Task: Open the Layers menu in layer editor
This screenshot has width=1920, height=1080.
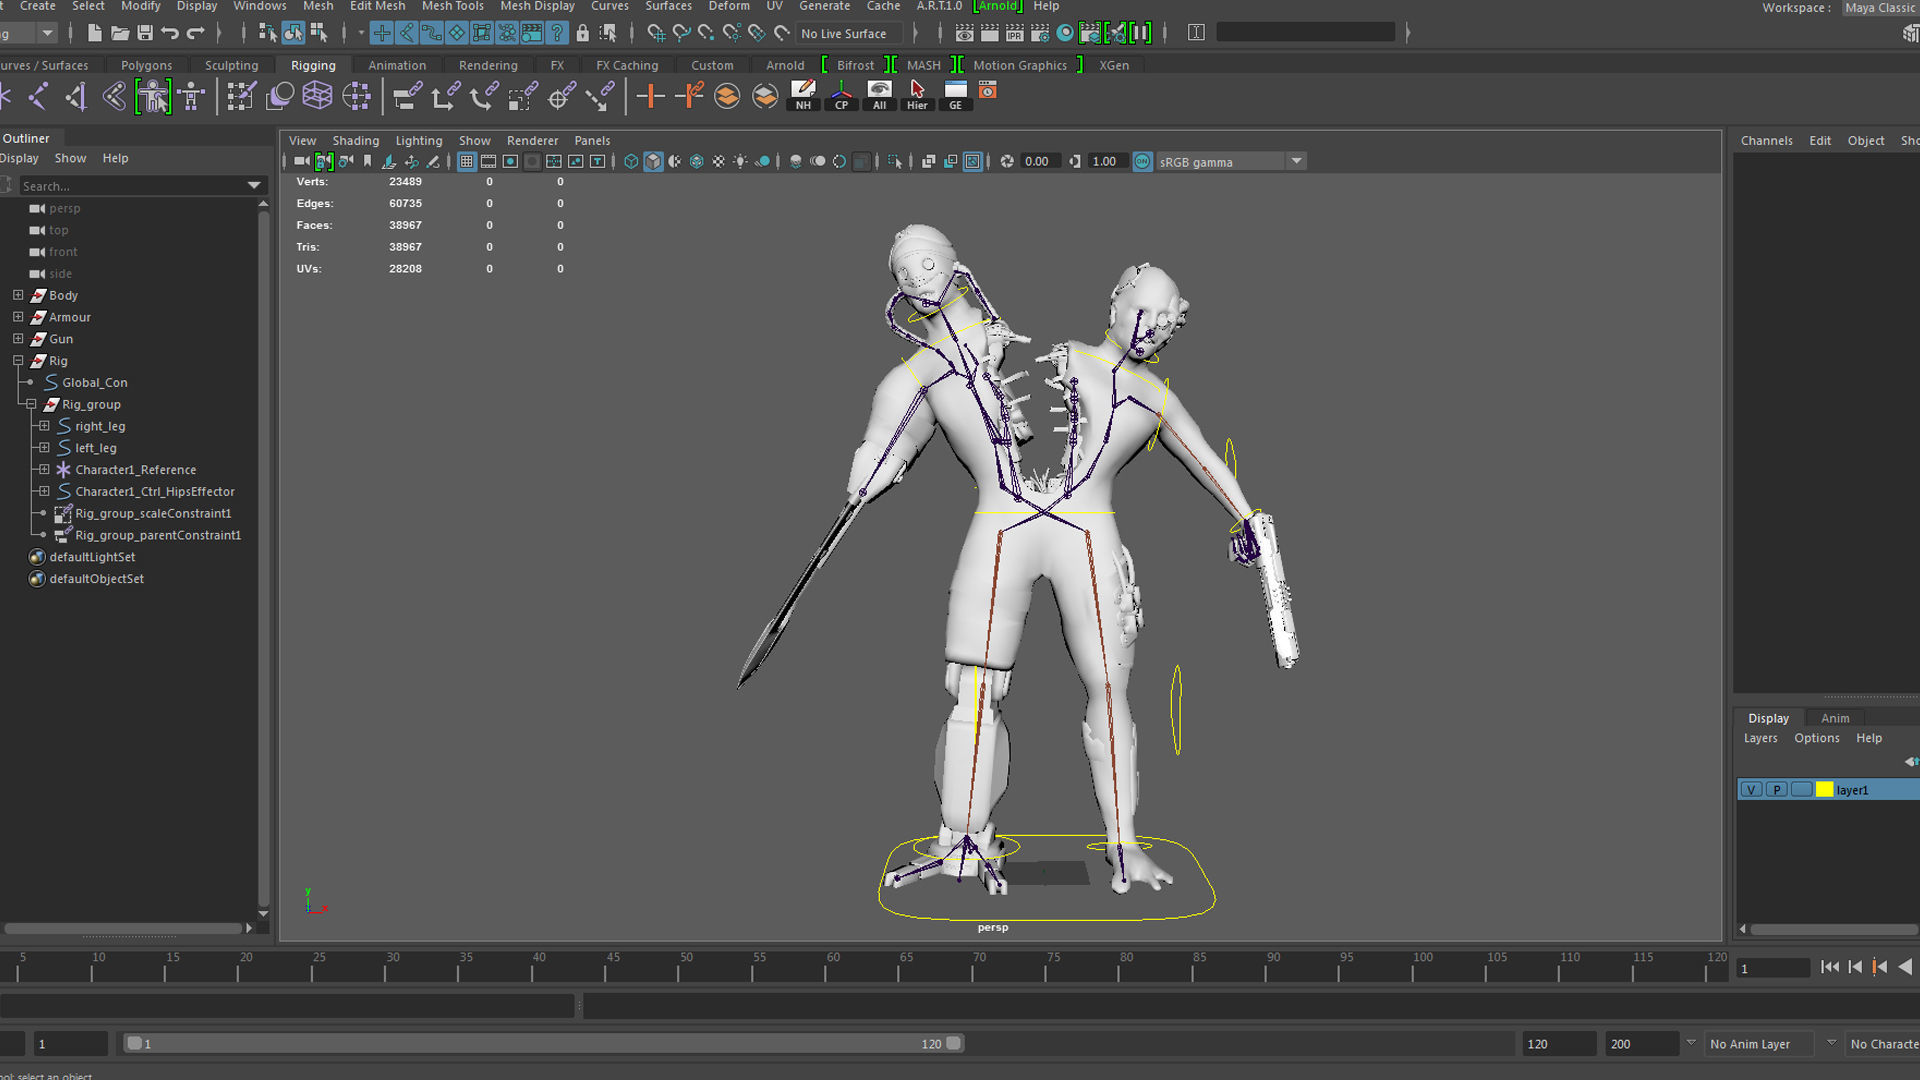Action: pyautogui.click(x=1760, y=738)
